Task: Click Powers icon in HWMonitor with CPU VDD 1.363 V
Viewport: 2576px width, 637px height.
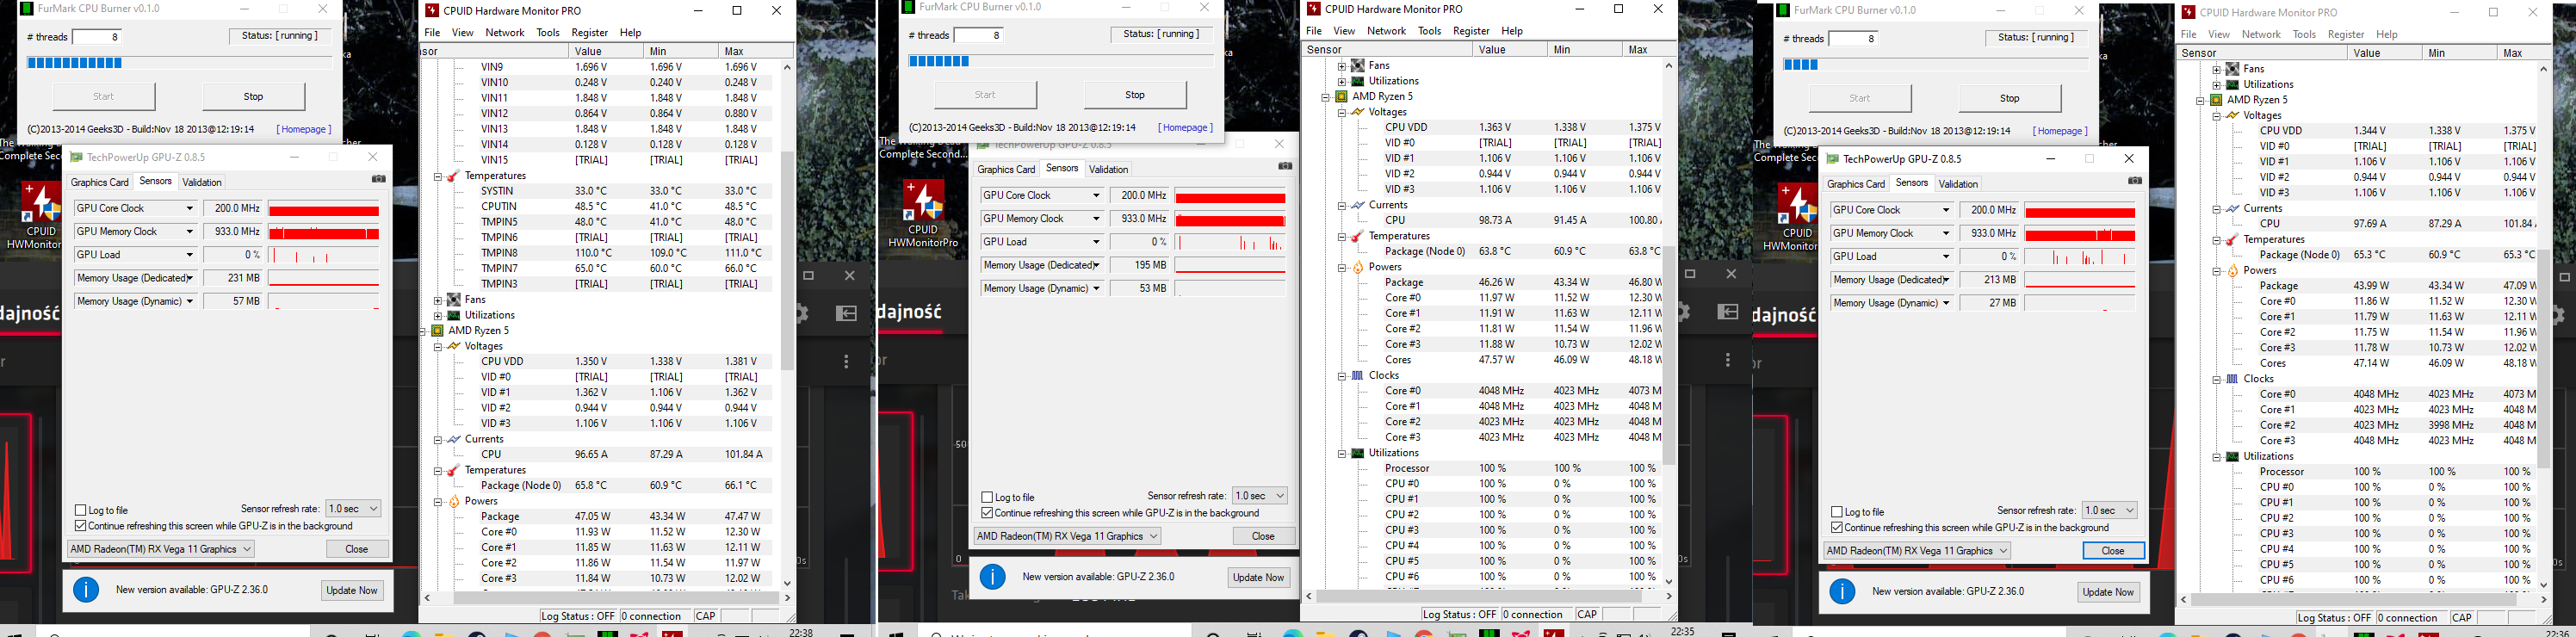Action: 1357,267
